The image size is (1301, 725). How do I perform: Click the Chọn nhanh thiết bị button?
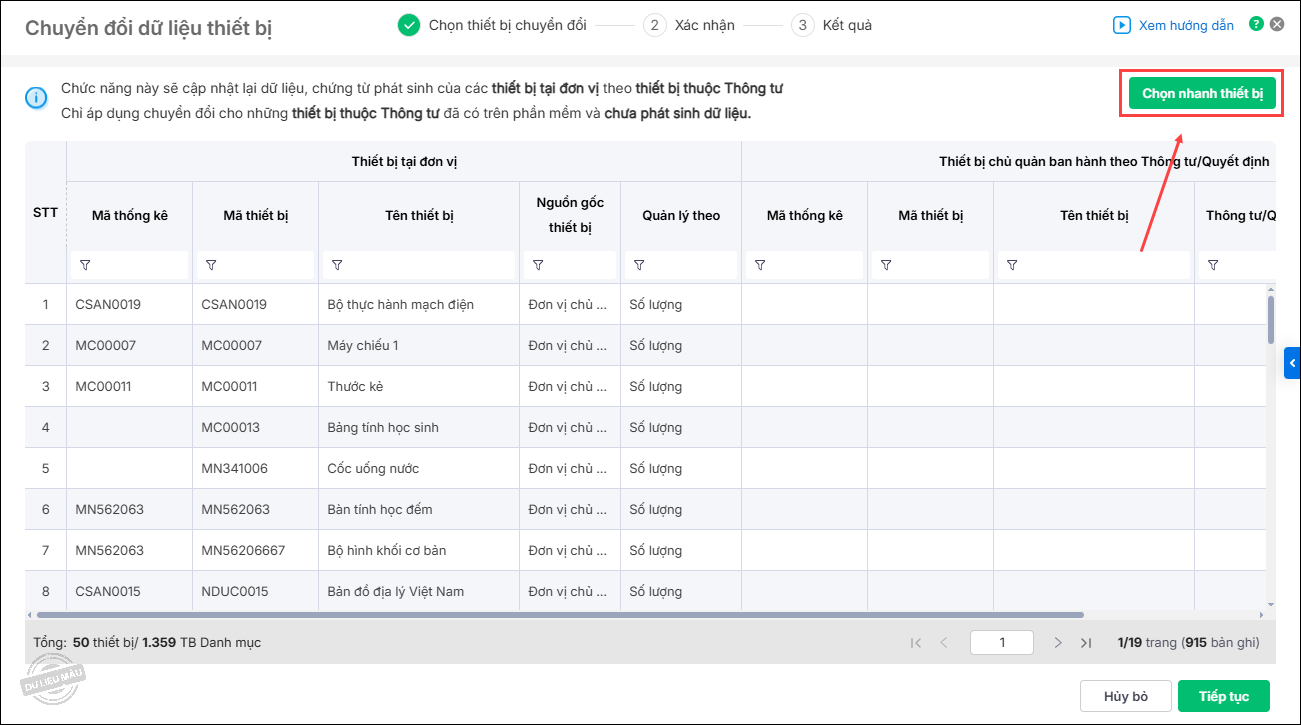pyautogui.click(x=1202, y=93)
